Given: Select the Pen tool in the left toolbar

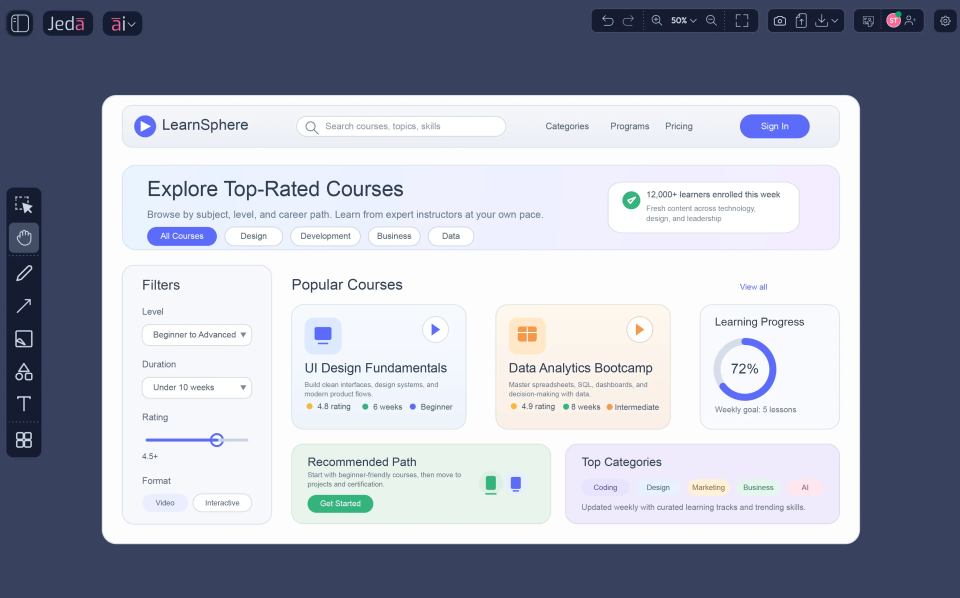Looking at the screenshot, I should (x=24, y=272).
